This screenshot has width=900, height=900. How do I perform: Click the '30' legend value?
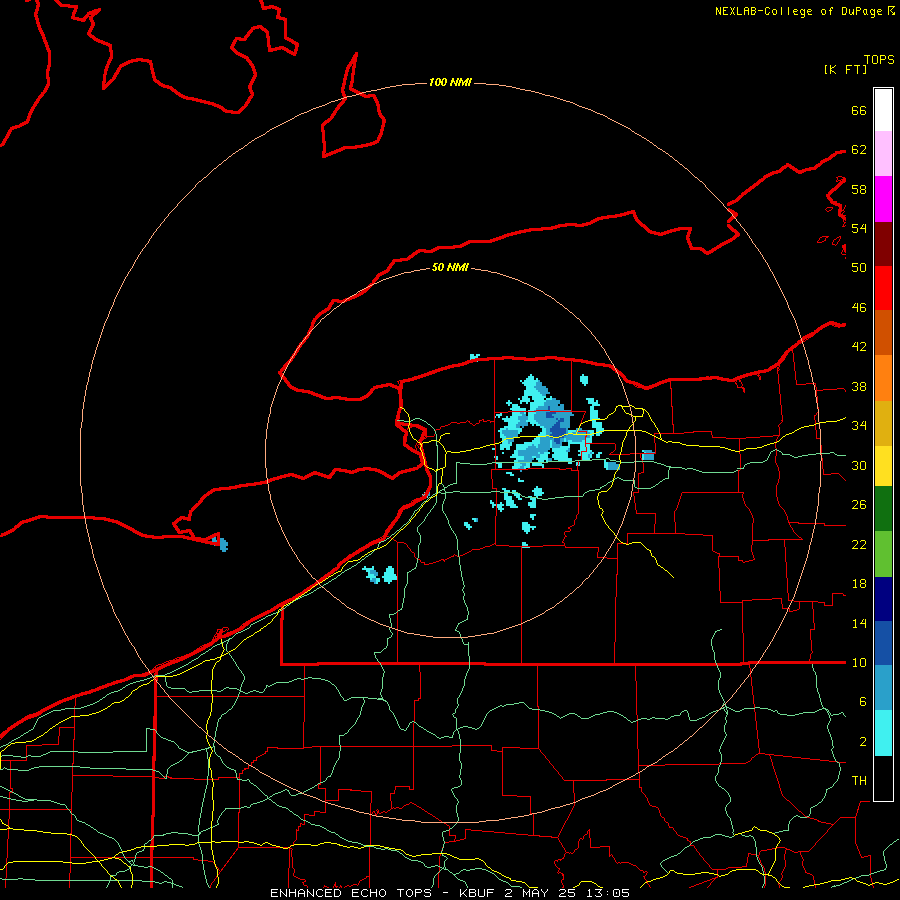click(x=859, y=465)
